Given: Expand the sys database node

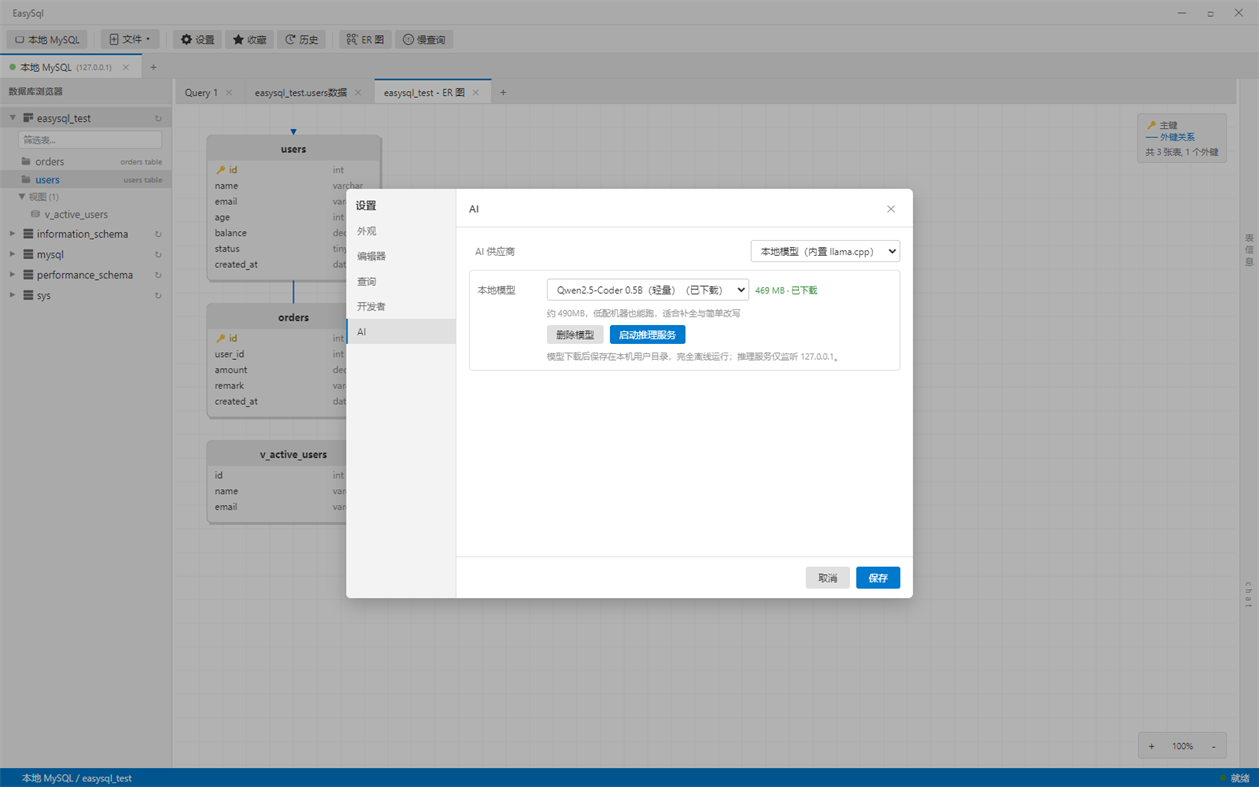Looking at the screenshot, I should pyautogui.click(x=13, y=295).
